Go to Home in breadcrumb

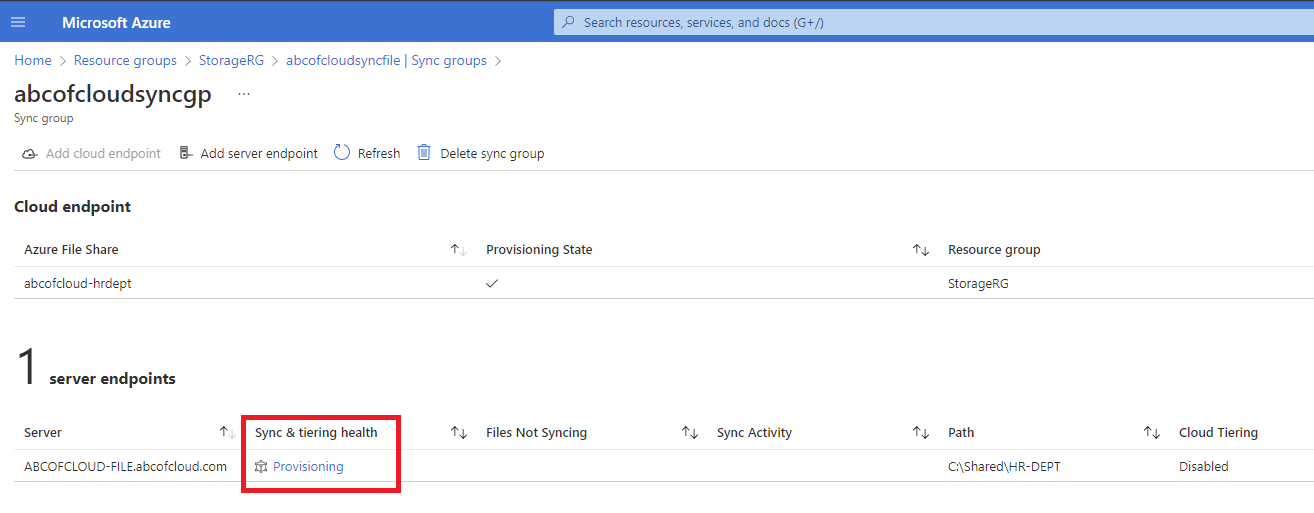click(x=33, y=61)
